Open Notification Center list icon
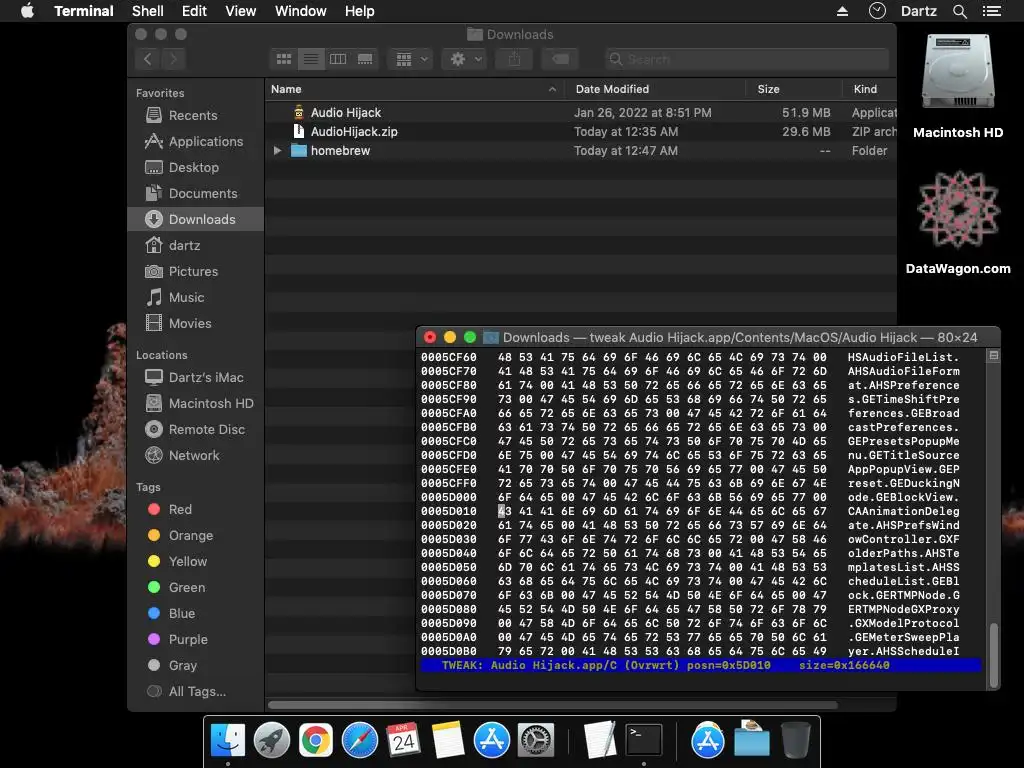This screenshot has height=768, width=1024. 991,11
